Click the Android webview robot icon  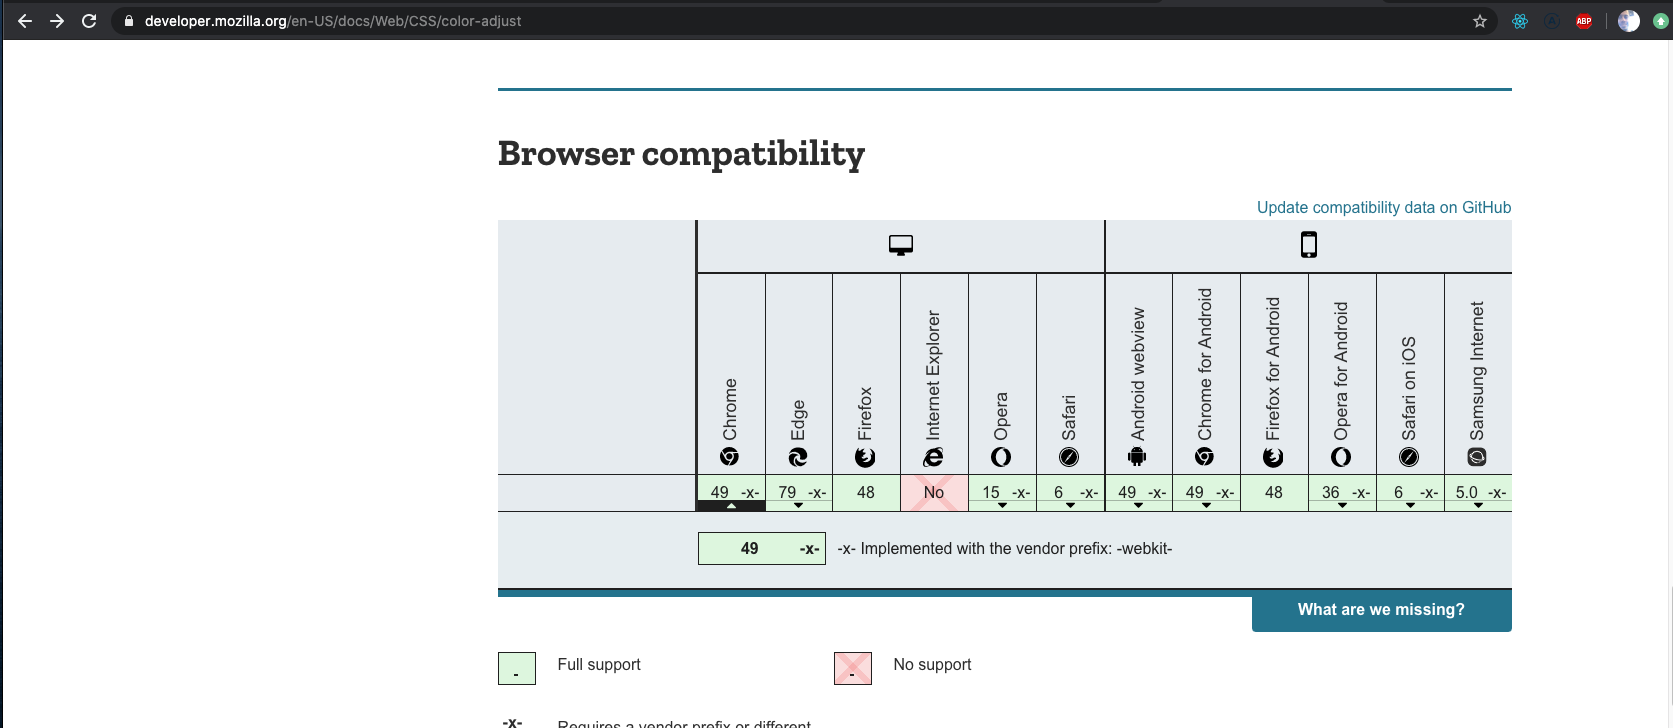click(x=1137, y=457)
